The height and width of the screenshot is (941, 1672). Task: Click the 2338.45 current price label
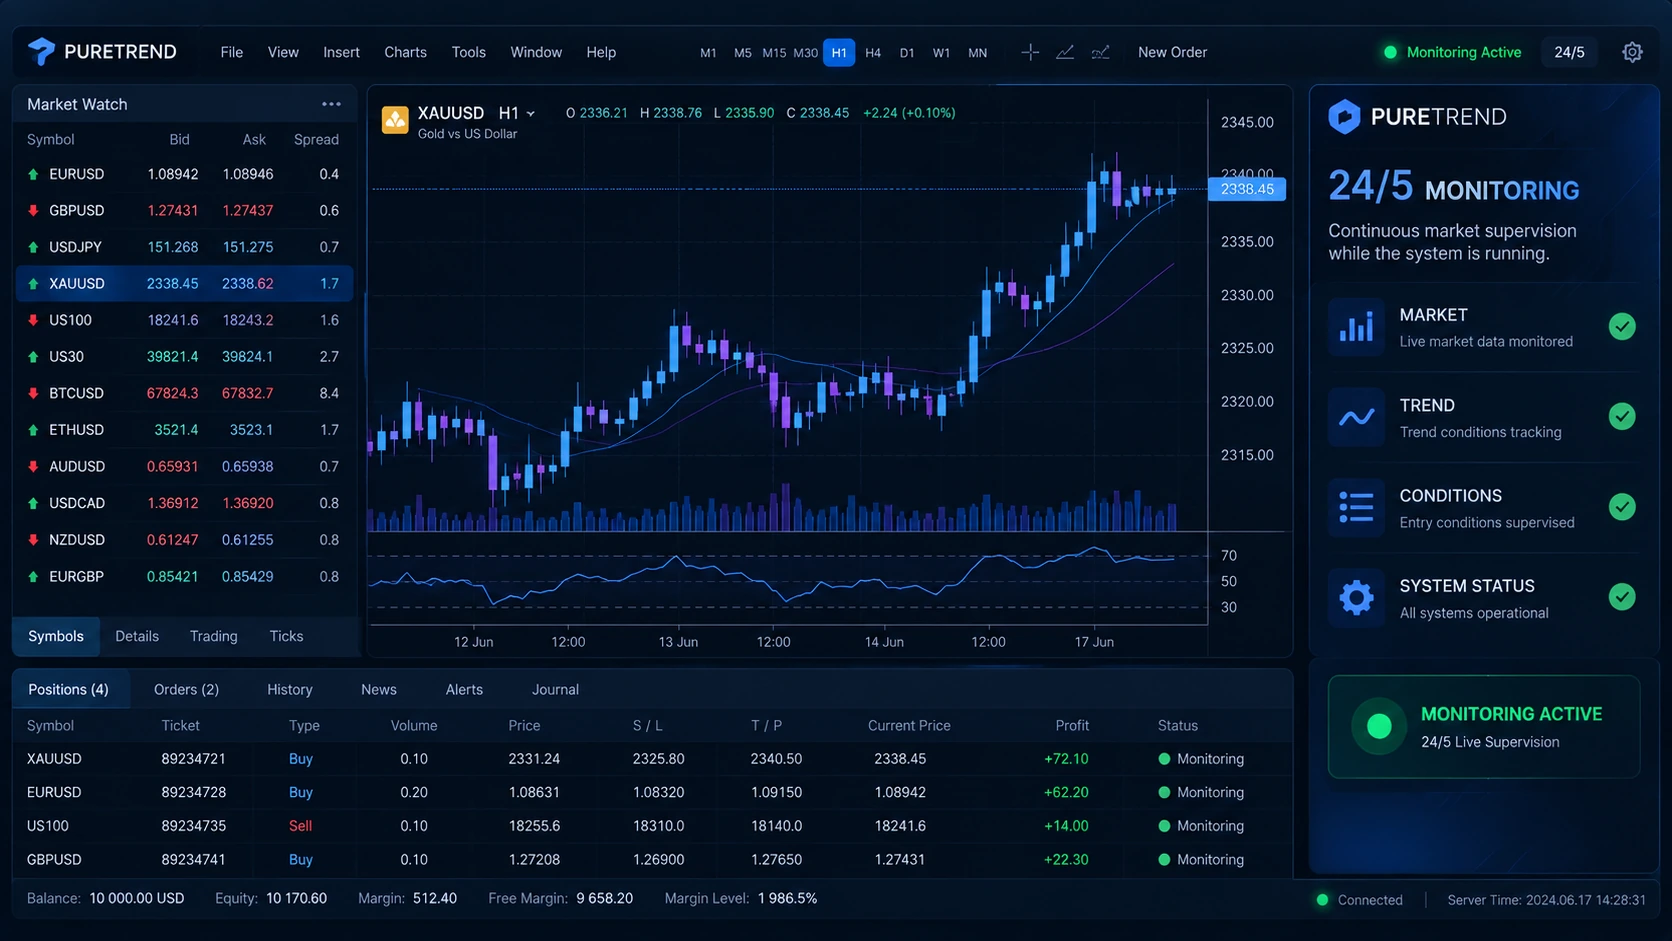tap(1247, 189)
